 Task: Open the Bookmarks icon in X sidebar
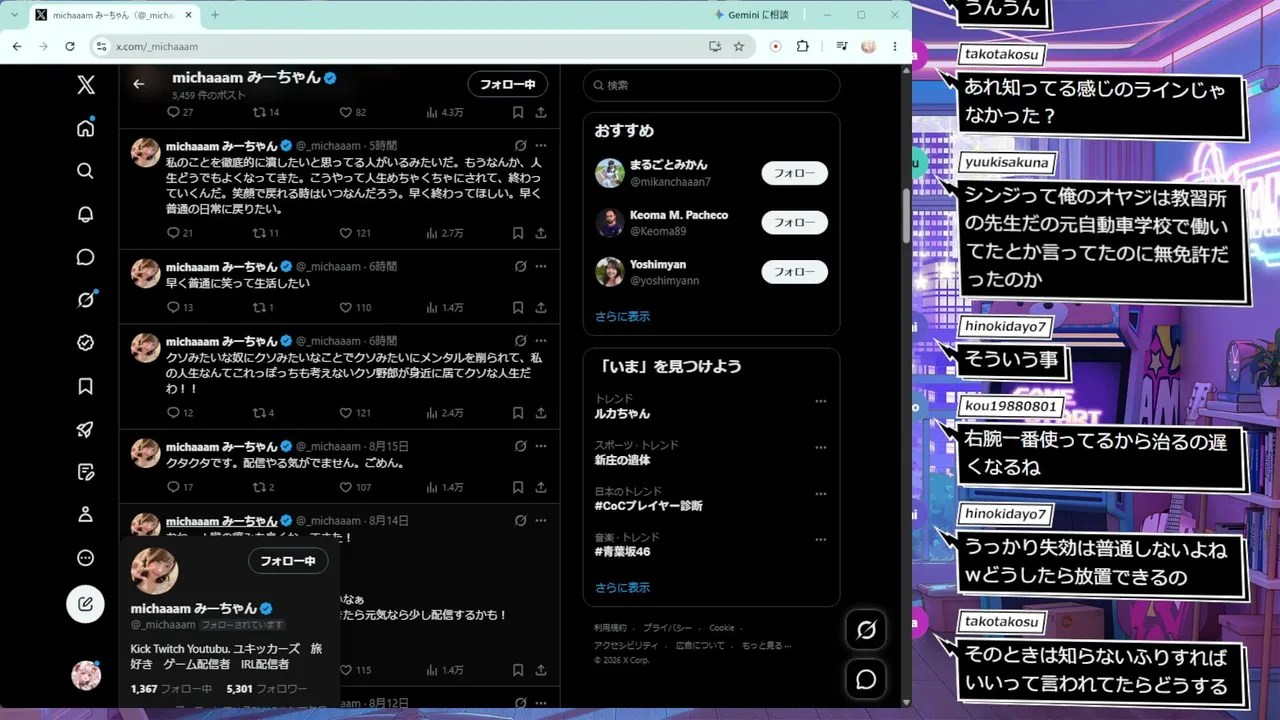(x=86, y=386)
